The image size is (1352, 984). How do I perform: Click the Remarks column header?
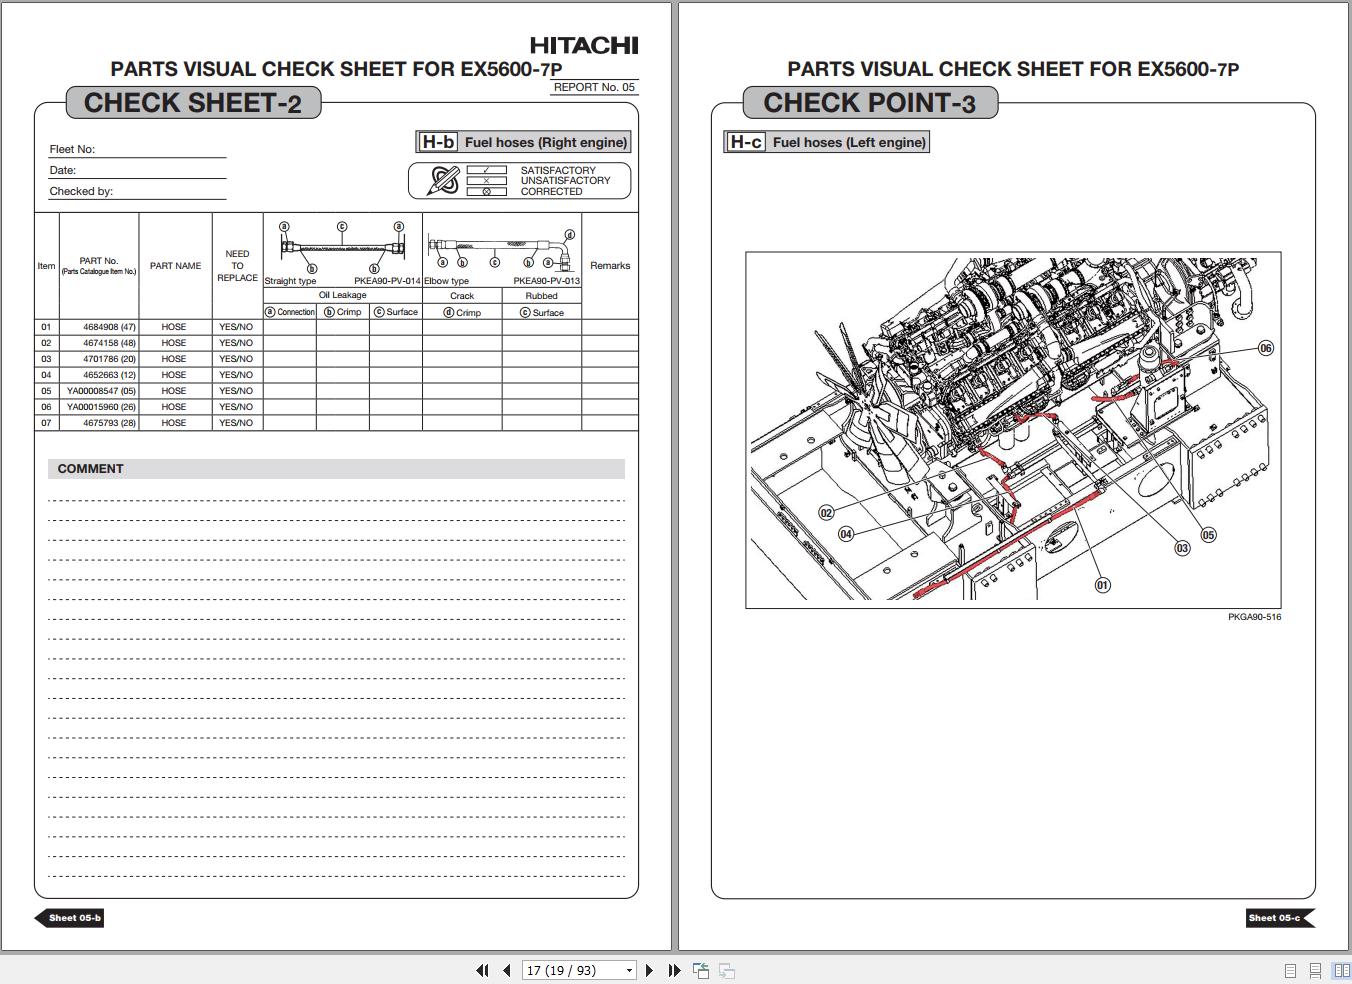(610, 266)
